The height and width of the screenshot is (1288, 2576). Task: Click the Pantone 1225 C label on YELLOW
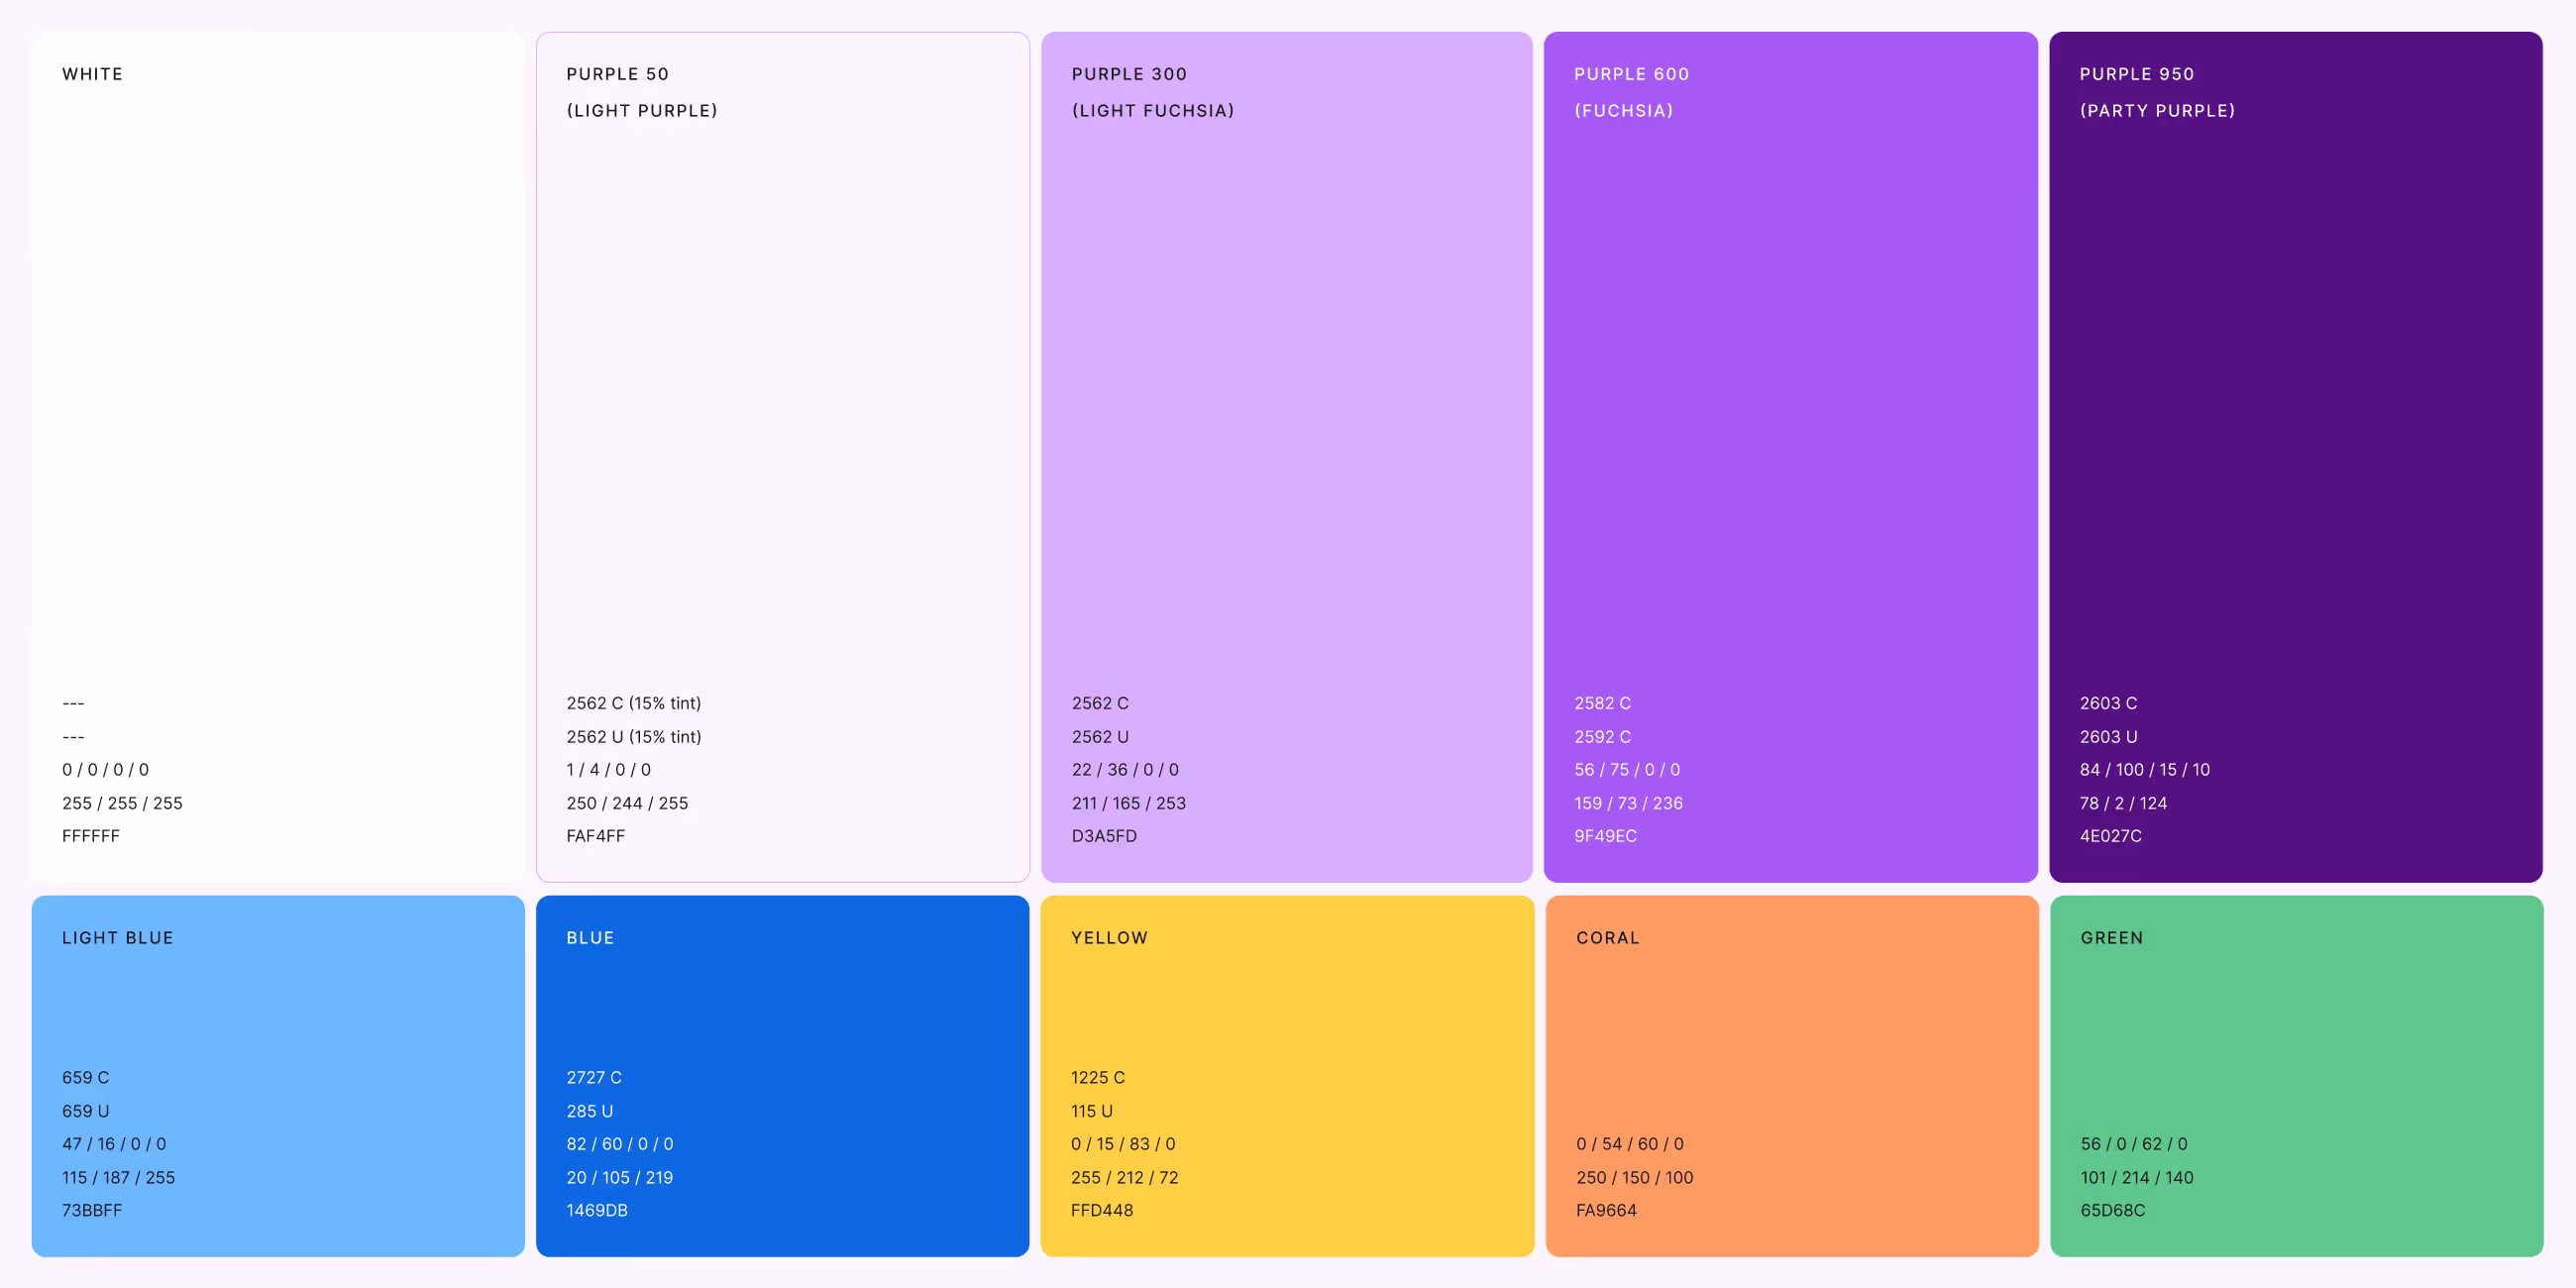pyautogui.click(x=1098, y=1077)
